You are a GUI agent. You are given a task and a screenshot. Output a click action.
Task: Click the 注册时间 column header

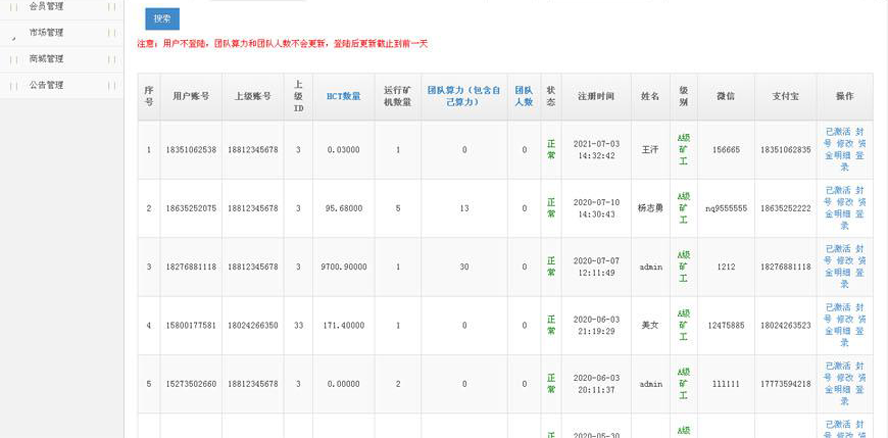click(596, 96)
